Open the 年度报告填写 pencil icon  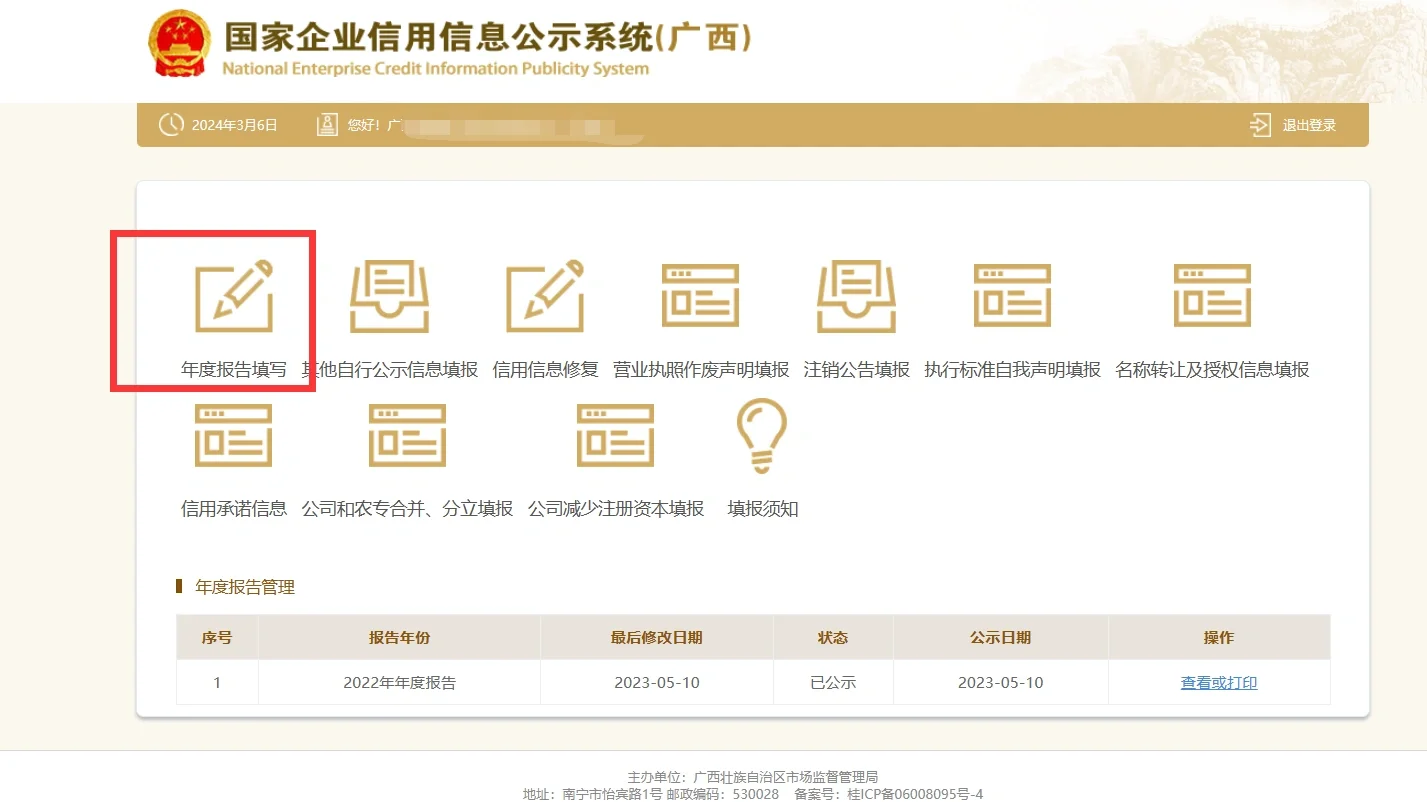234,297
